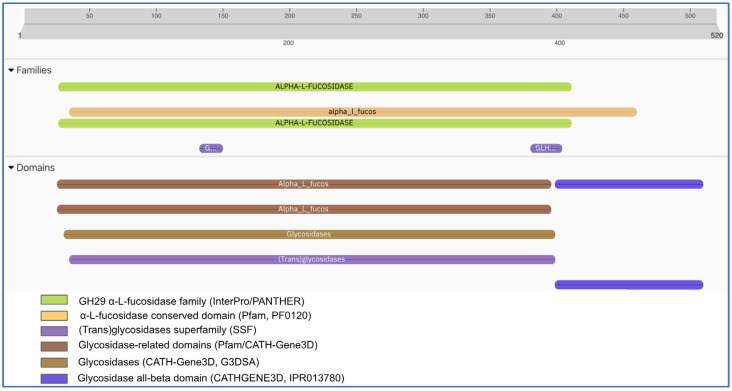Select the top brown Alpha_L_fucos domain bar

point(304,184)
